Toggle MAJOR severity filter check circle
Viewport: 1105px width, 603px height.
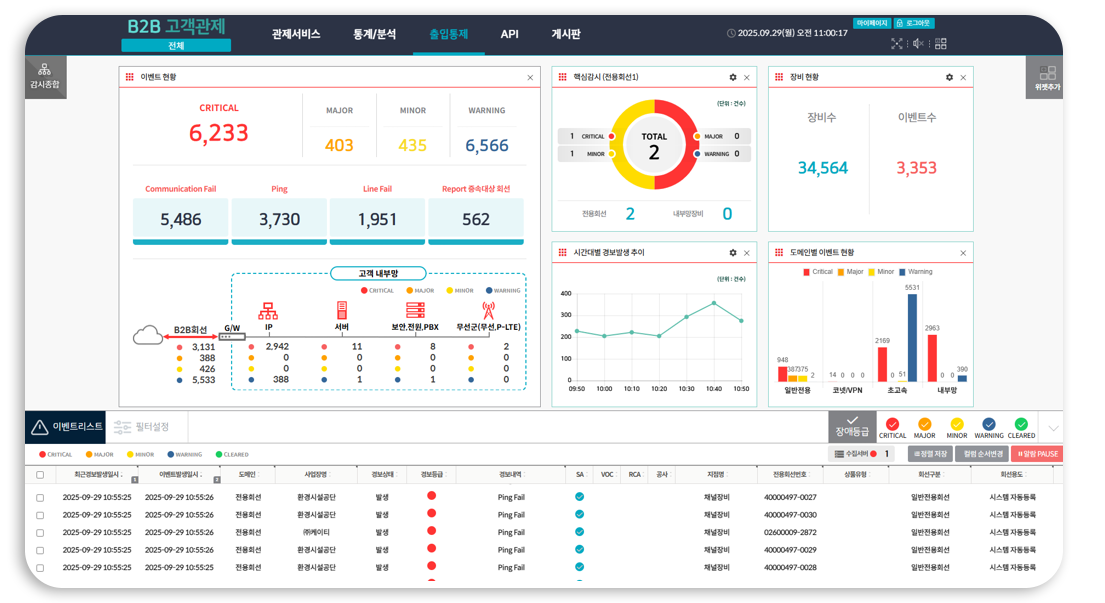[925, 424]
